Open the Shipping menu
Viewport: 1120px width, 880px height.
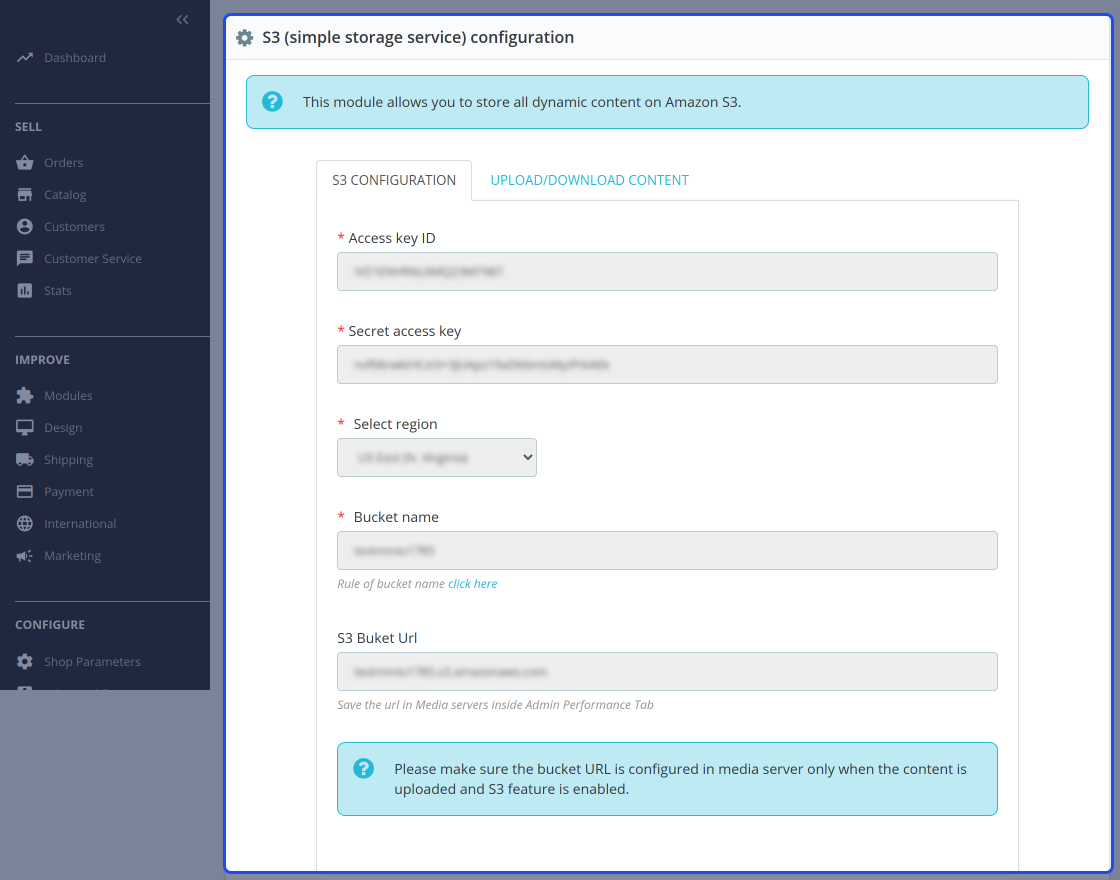pos(69,460)
